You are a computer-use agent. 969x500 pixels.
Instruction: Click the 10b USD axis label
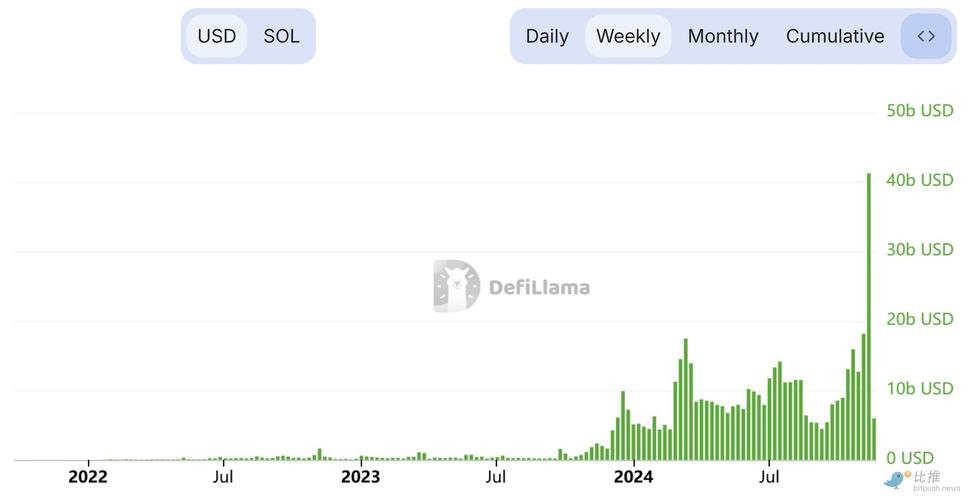point(920,389)
